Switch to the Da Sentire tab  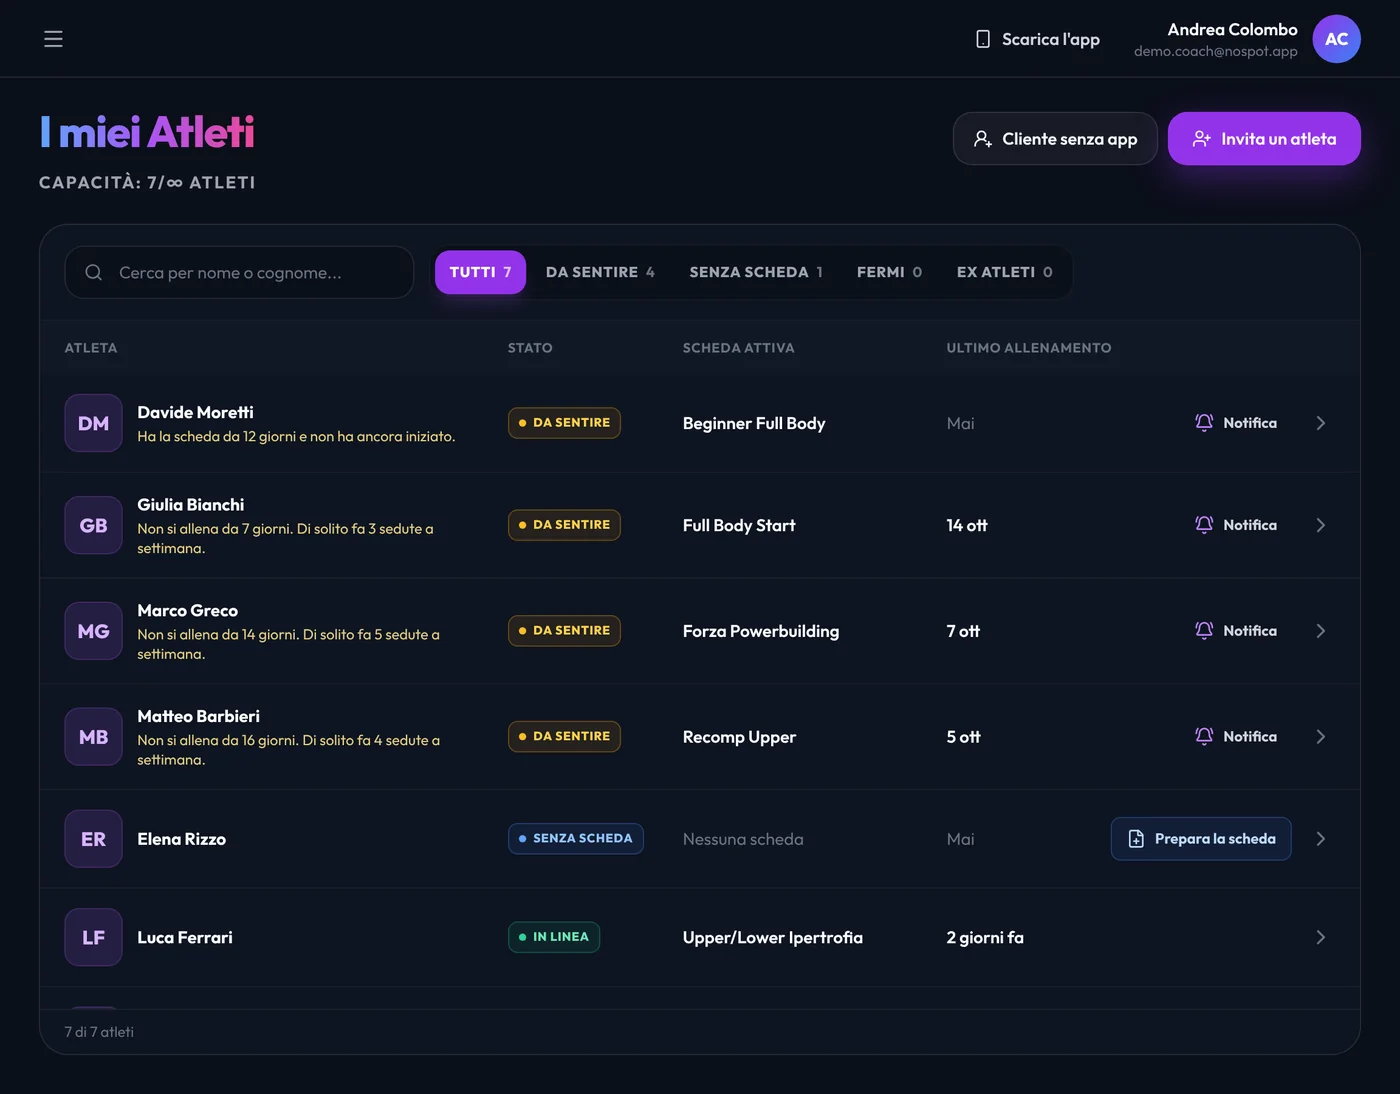[x=600, y=272]
